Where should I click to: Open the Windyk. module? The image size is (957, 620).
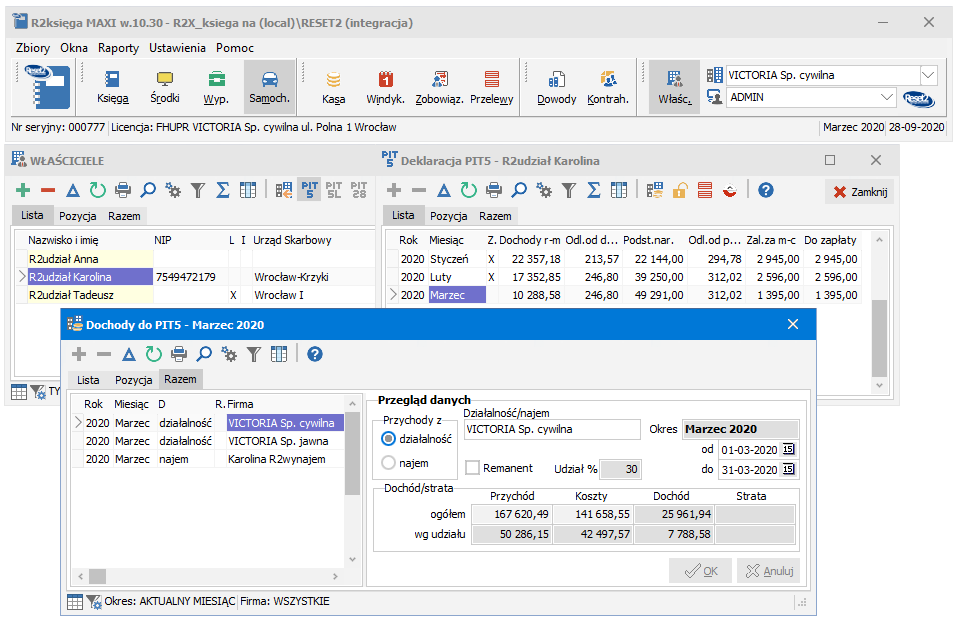point(385,87)
